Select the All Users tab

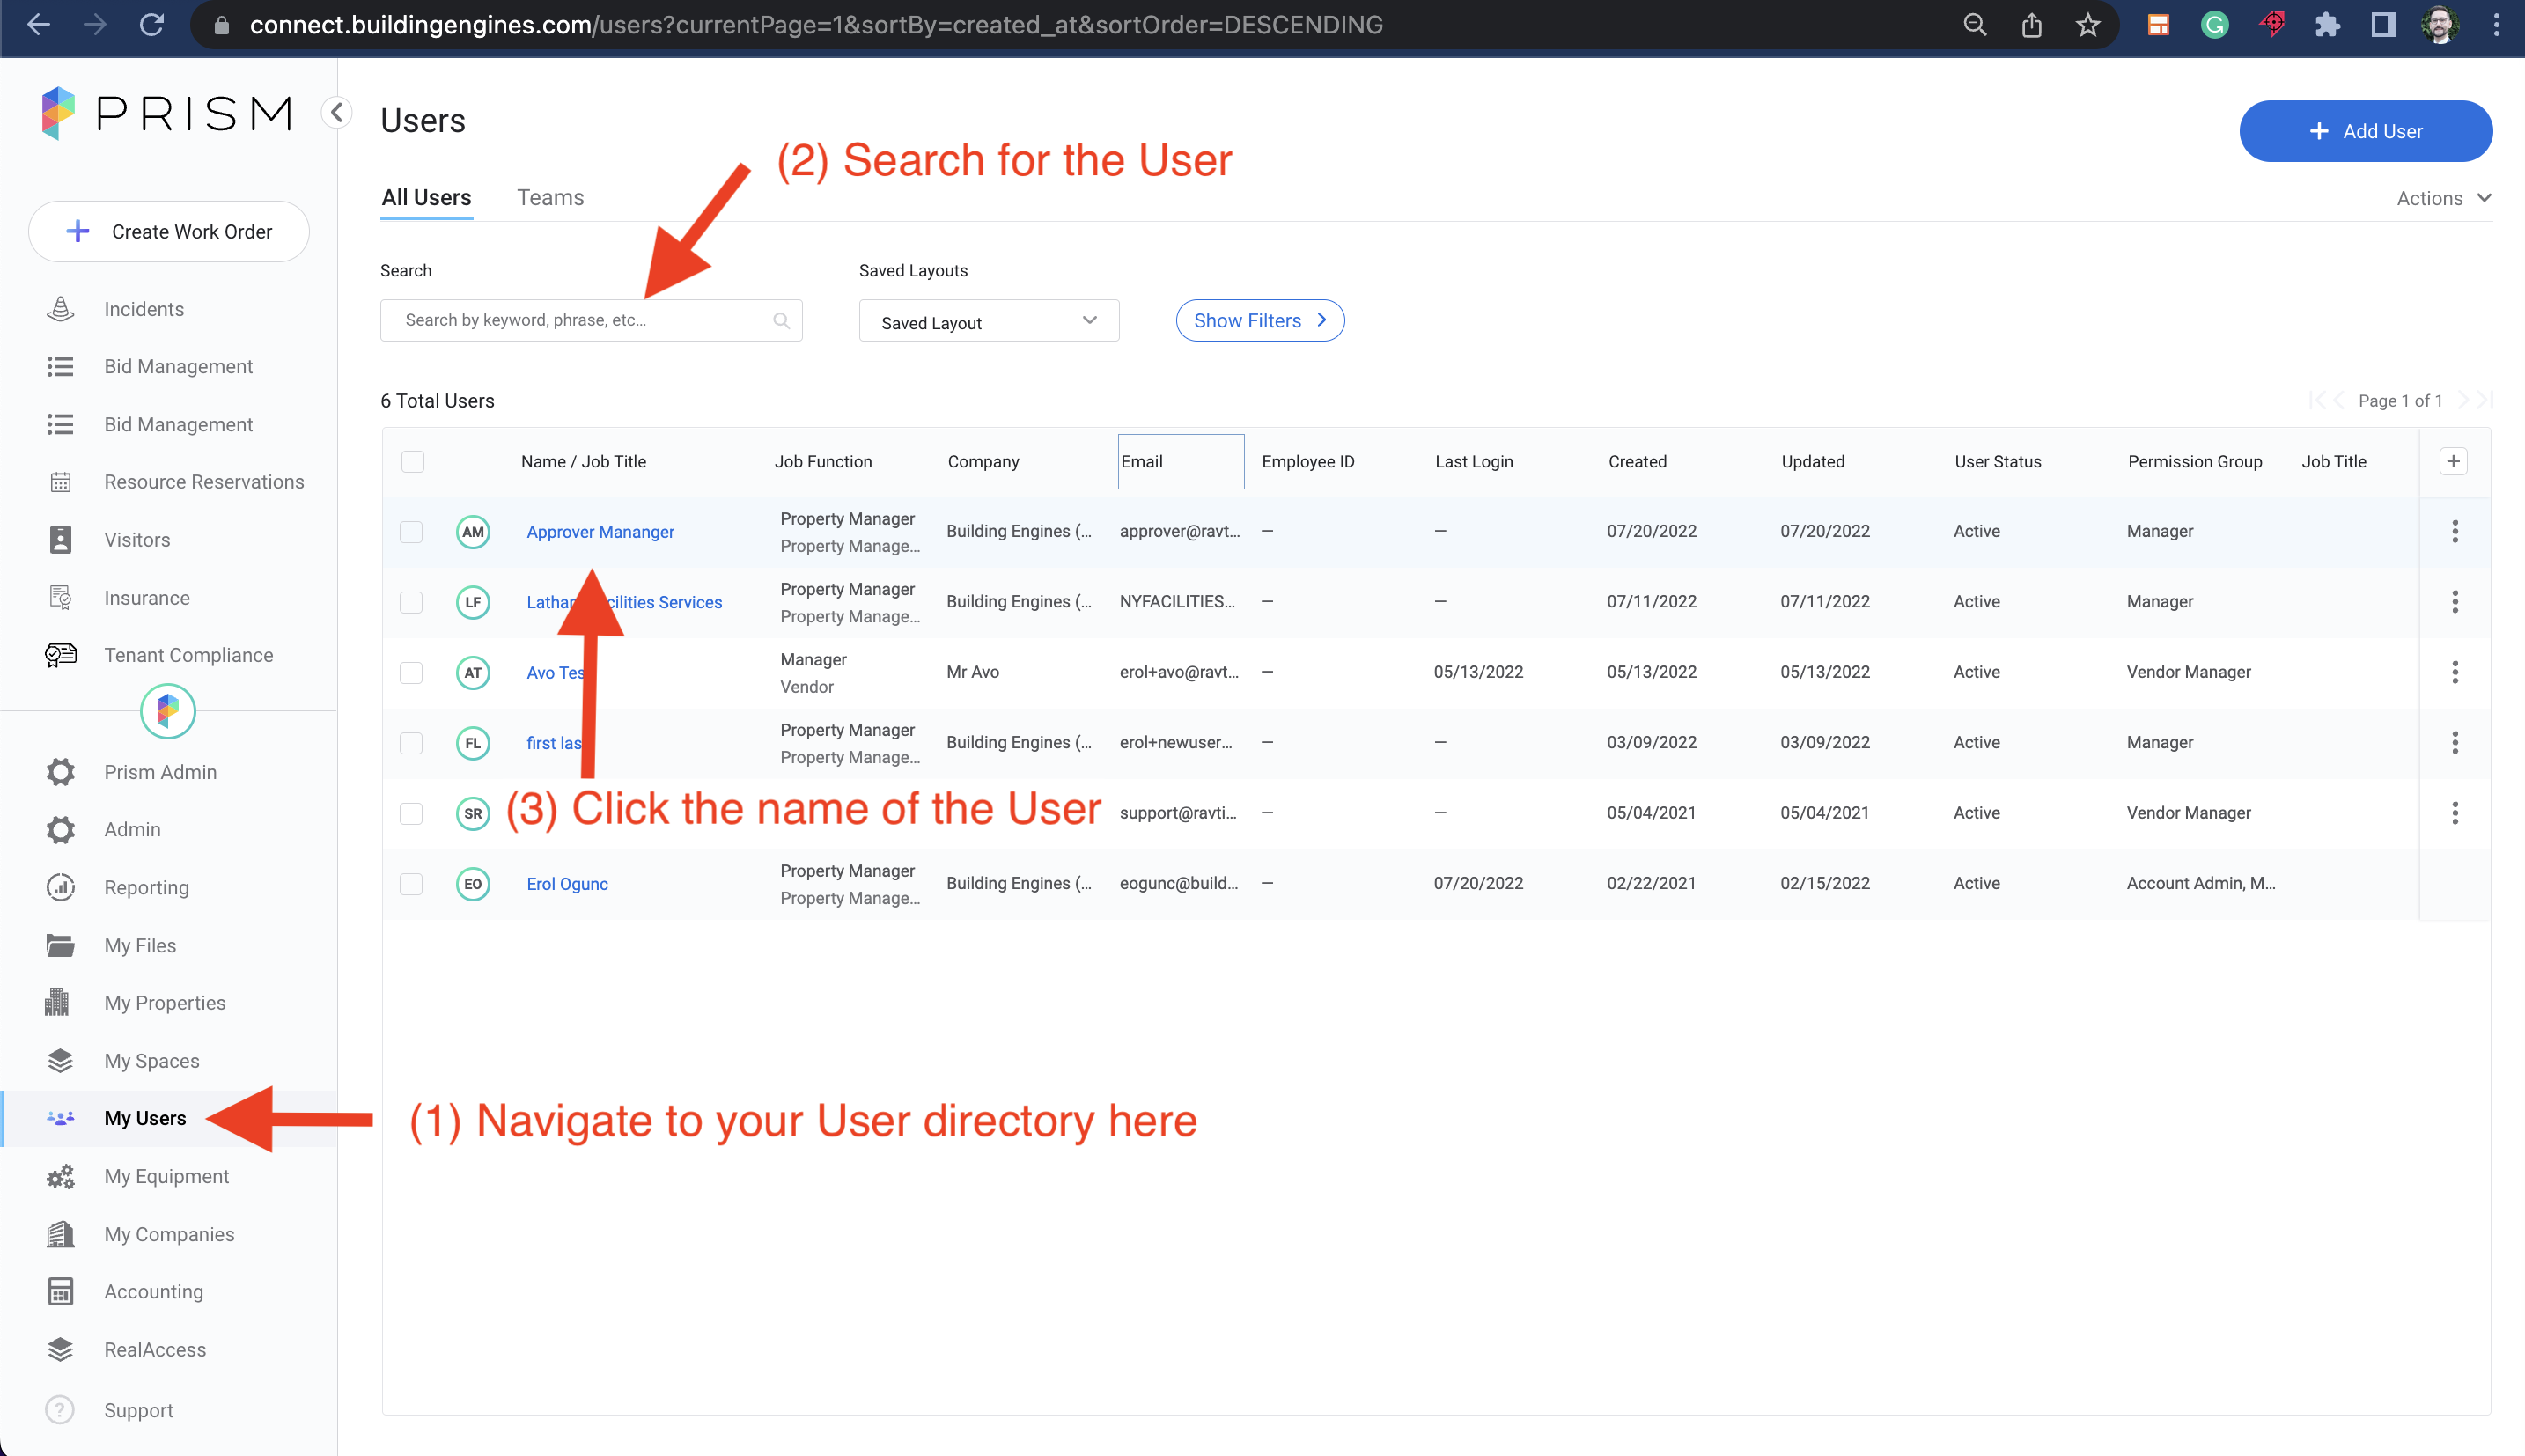(x=426, y=197)
